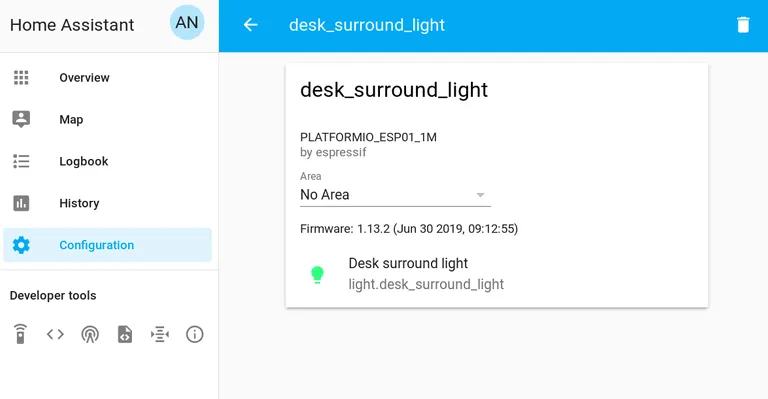This screenshot has width=768, height=399.
Task: Click the Overview grid icon
Action: click(x=21, y=77)
